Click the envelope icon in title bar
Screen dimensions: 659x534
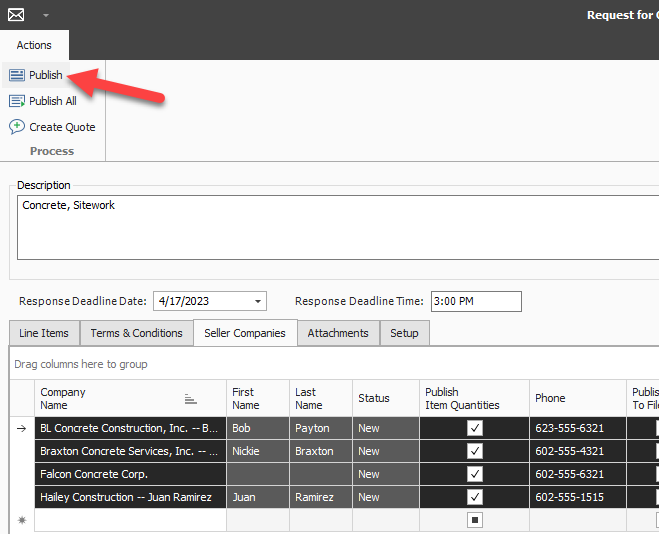click(16, 15)
